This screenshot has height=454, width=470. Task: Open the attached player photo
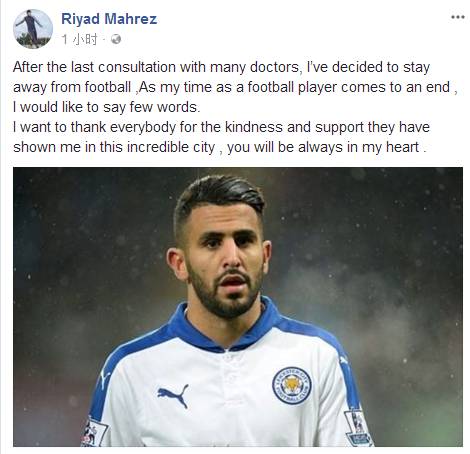[x=238, y=307]
